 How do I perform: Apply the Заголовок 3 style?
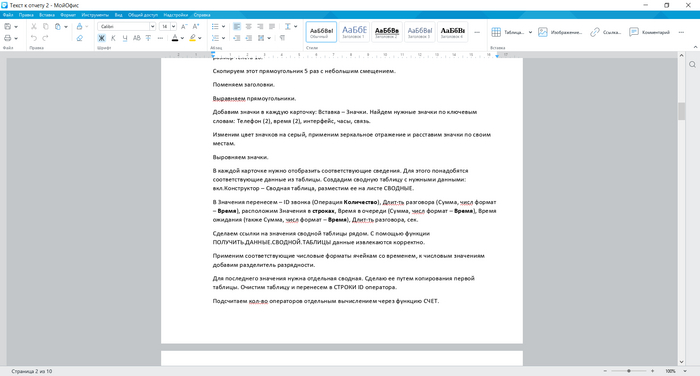pos(420,32)
